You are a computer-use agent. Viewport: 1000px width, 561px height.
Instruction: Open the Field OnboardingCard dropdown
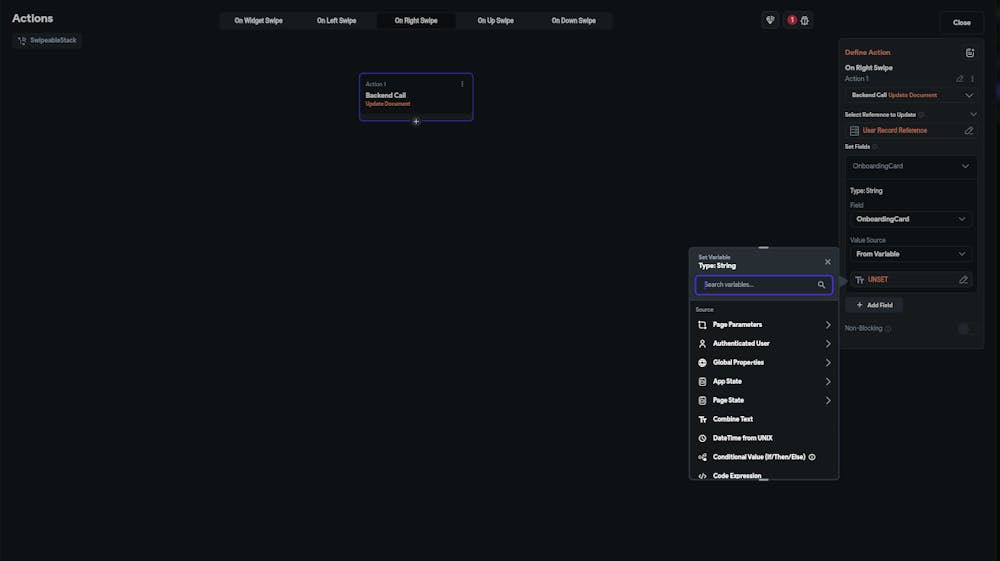click(911, 219)
